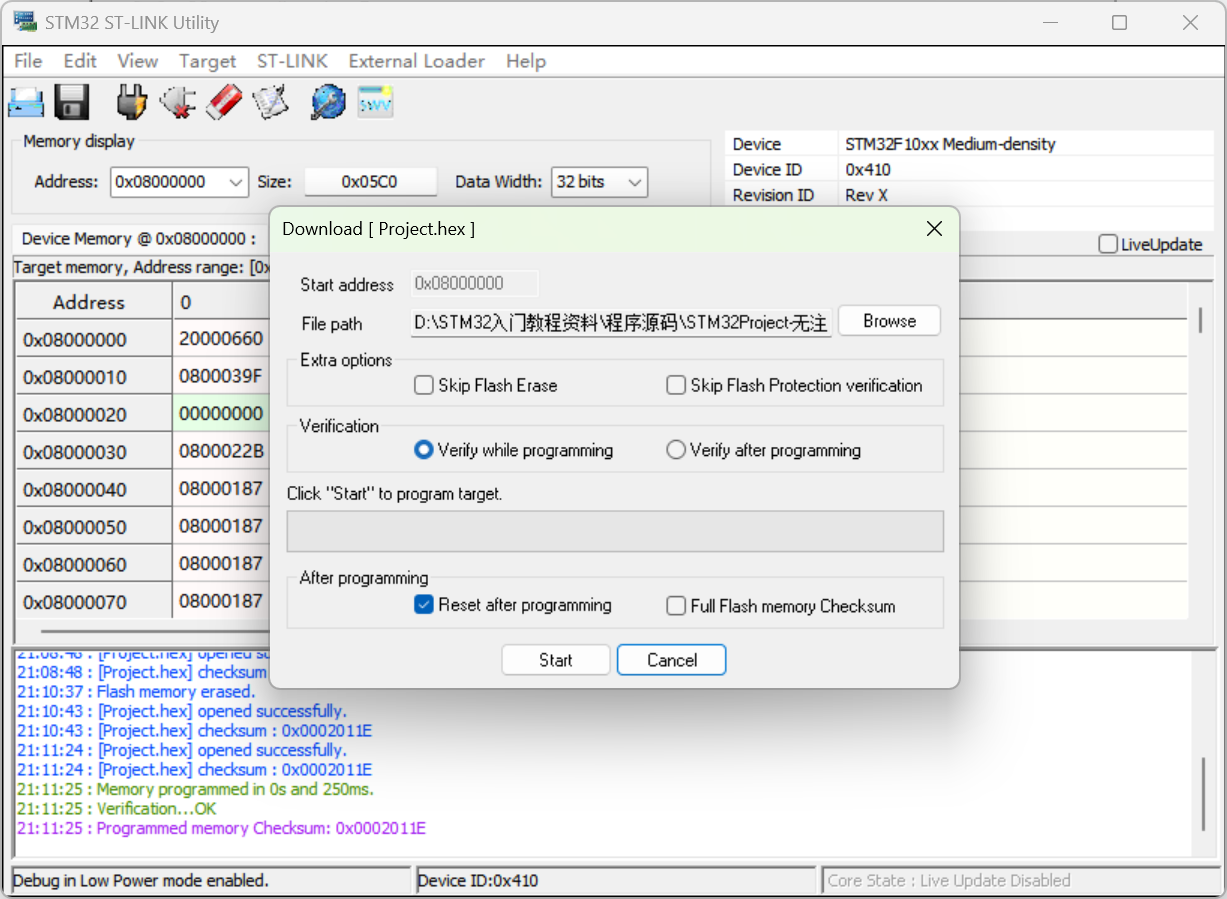The height and width of the screenshot is (899, 1227).
Task: Open the View menu
Action: point(137,61)
